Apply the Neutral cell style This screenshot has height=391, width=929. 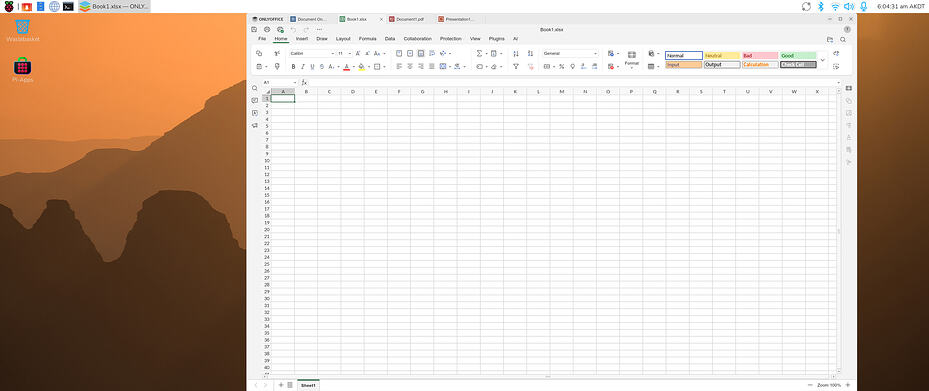[722, 56]
